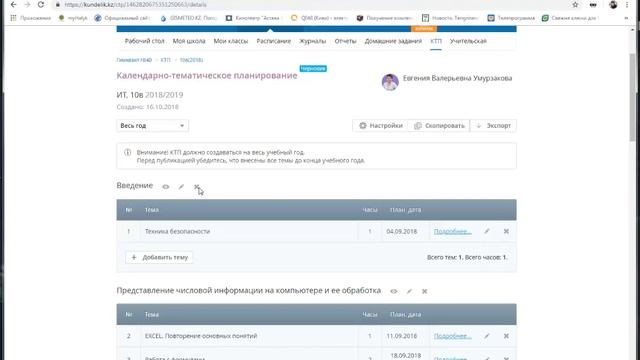Click date 04.09.2018 cell

[402, 231]
